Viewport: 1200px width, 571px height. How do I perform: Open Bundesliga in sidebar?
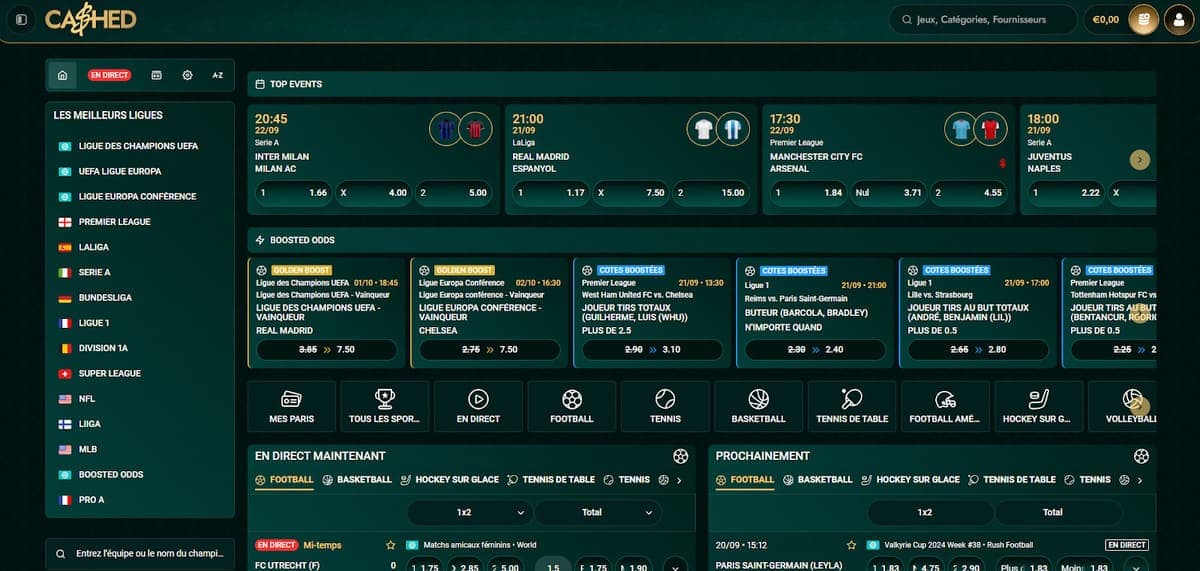click(104, 298)
